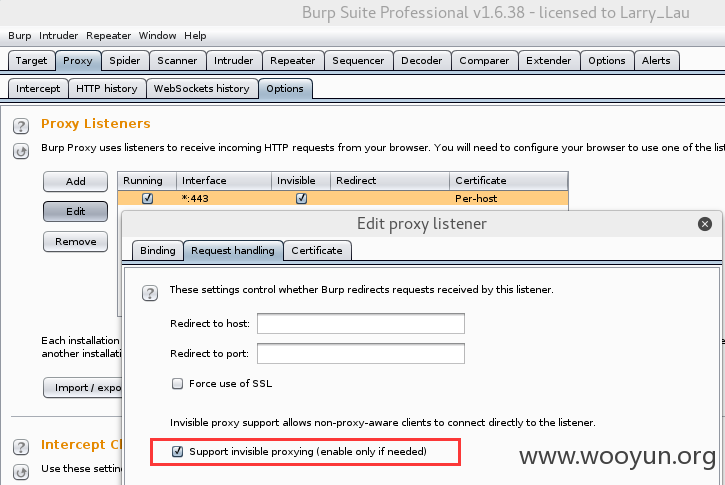Open the Proxy Listeners help icon
The height and width of the screenshot is (485, 725).
[x=21, y=126]
